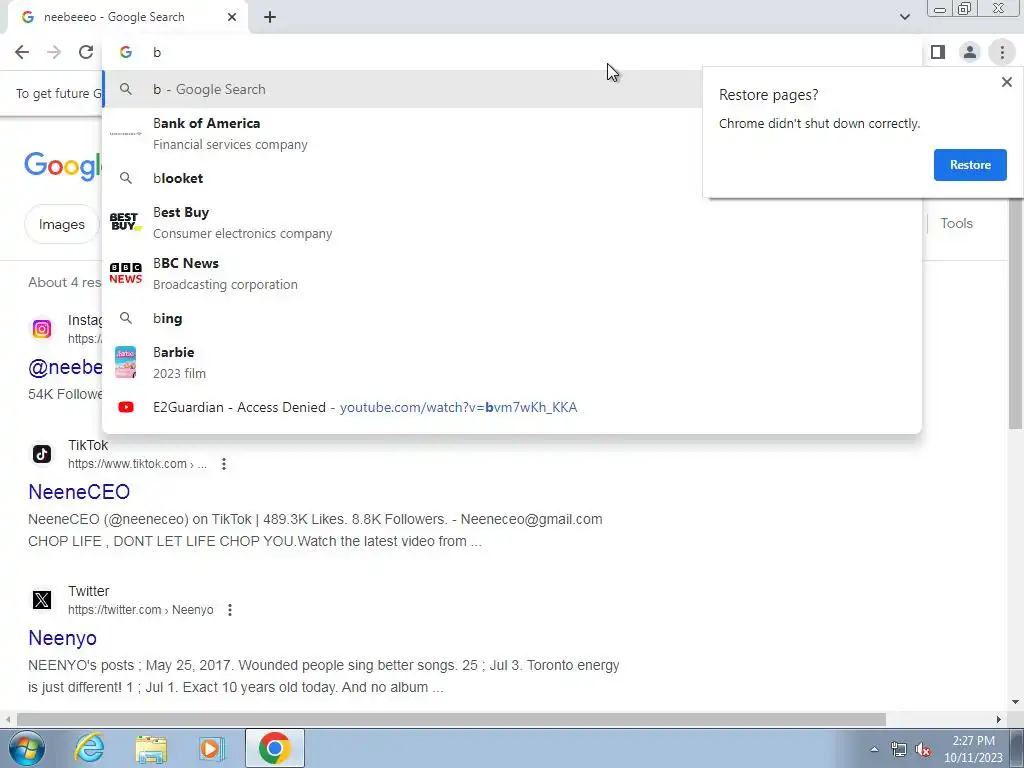
Task: Open a new tab with the plus button
Action: pyautogui.click(x=270, y=18)
